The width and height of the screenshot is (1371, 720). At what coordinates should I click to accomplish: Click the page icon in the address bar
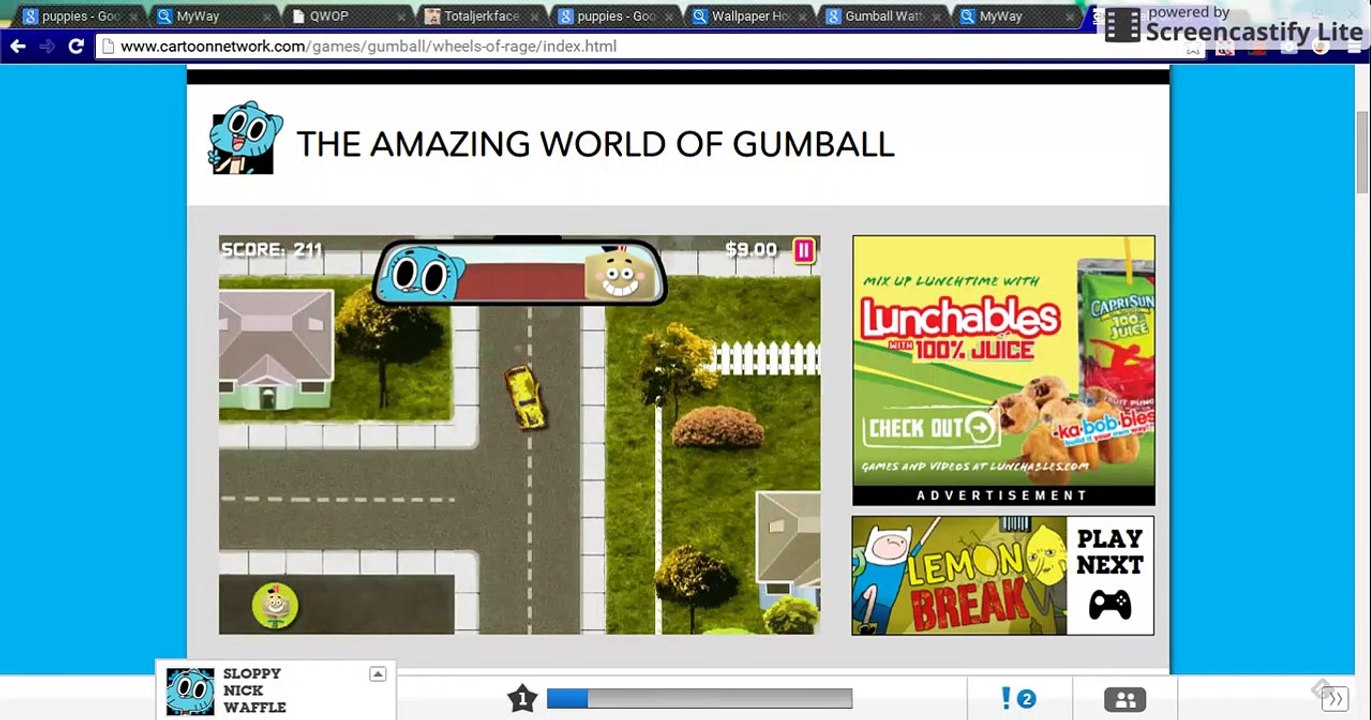point(107,46)
